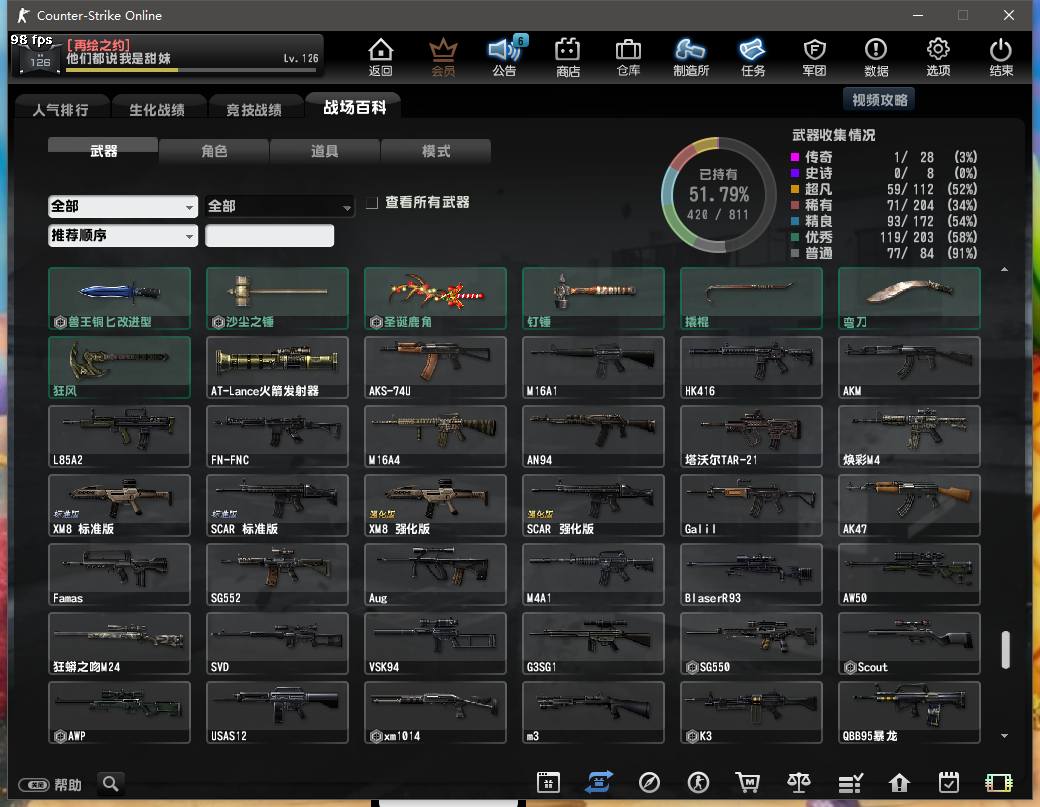The height and width of the screenshot is (807, 1040).
Task: Select the BlaserR93 weapon card
Action: [751, 574]
